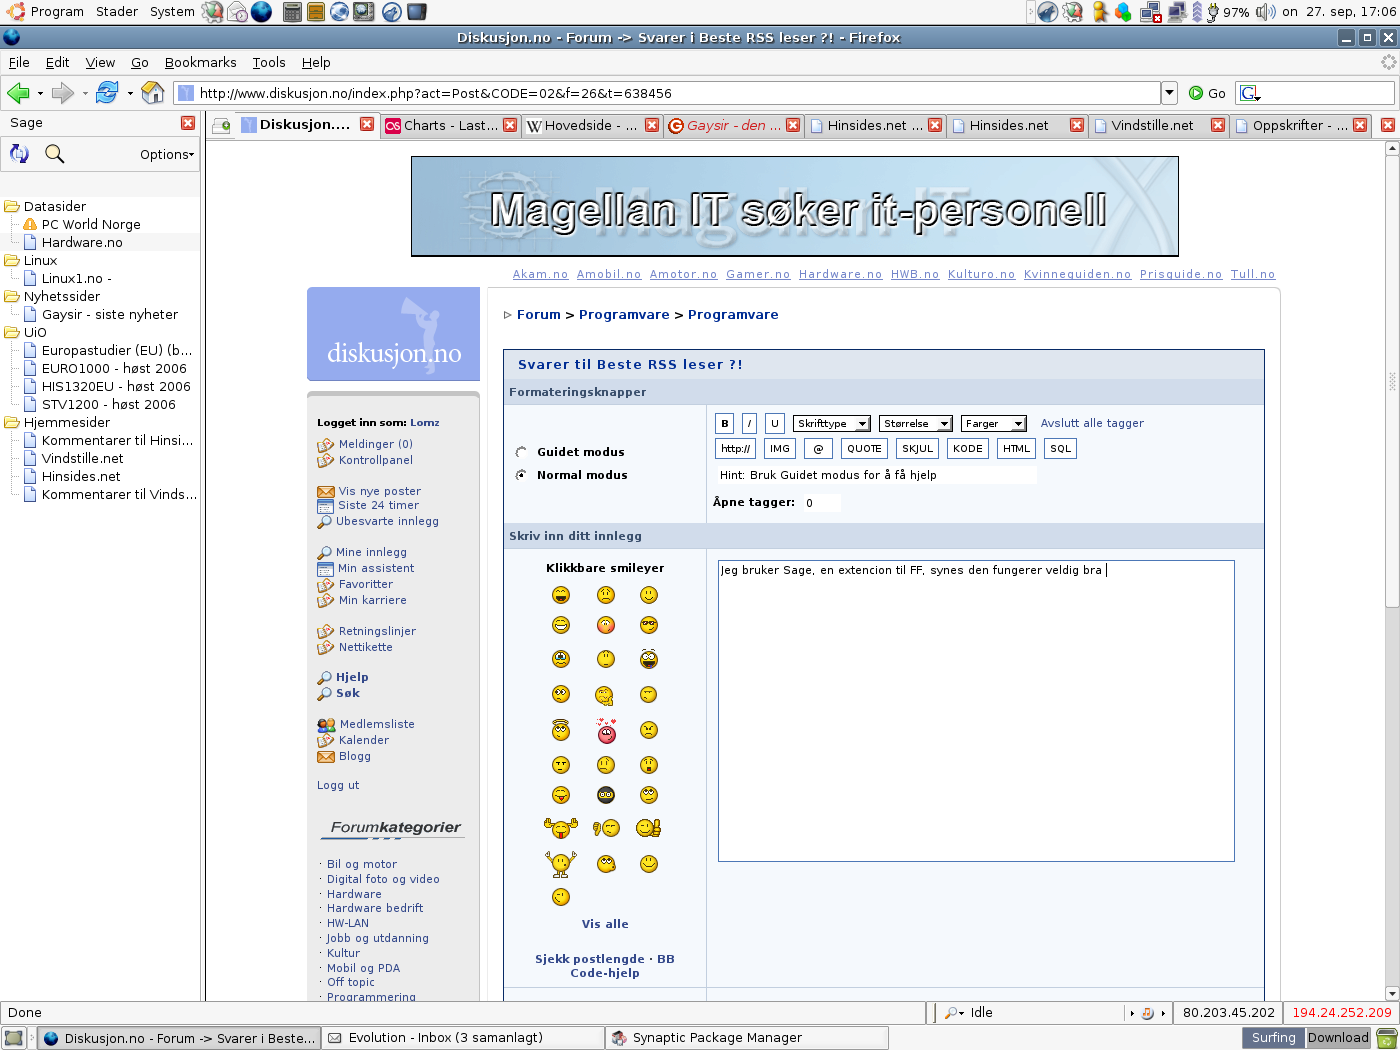The height and width of the screenshot is (1050, 1400).
Task: Click the Go button green icon
Action: pyautogui.click(x=1195, y=93)
